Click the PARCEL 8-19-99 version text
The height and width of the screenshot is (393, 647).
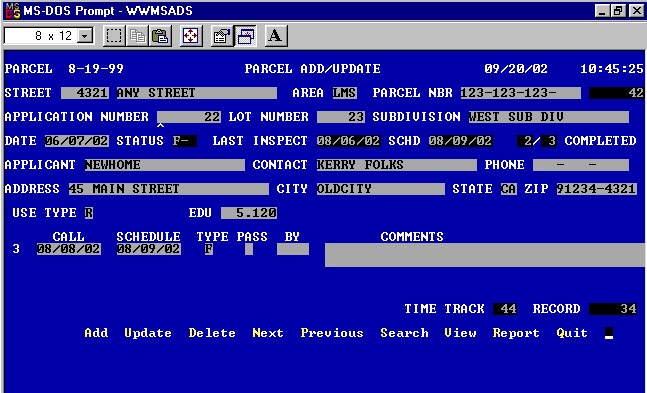pos(64,69)
